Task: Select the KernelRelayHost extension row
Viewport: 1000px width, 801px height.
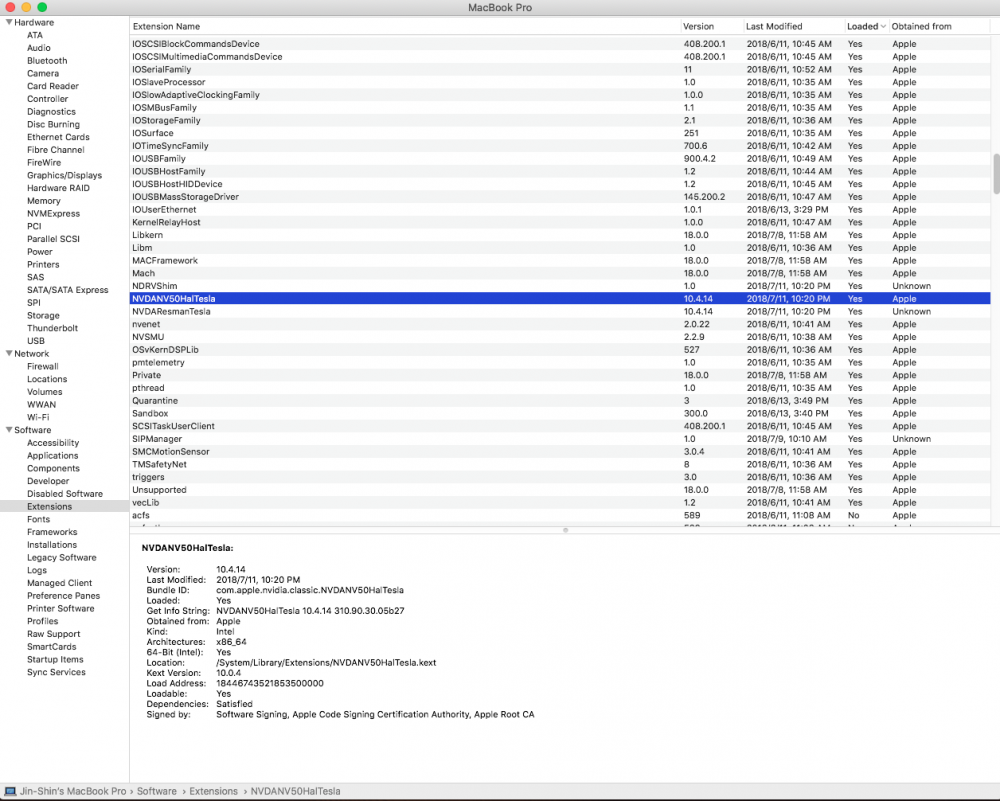Action: click(x=560, y=223)
